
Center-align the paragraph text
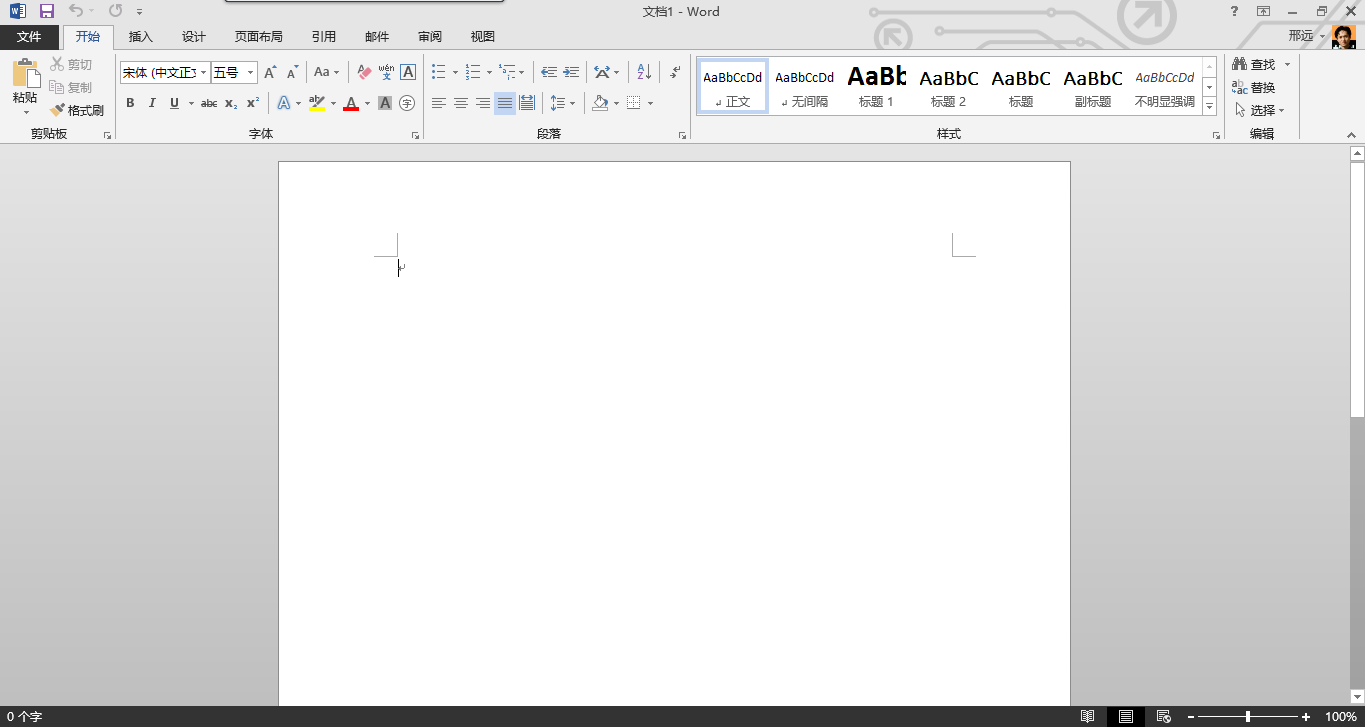click(x=461, y=103)
